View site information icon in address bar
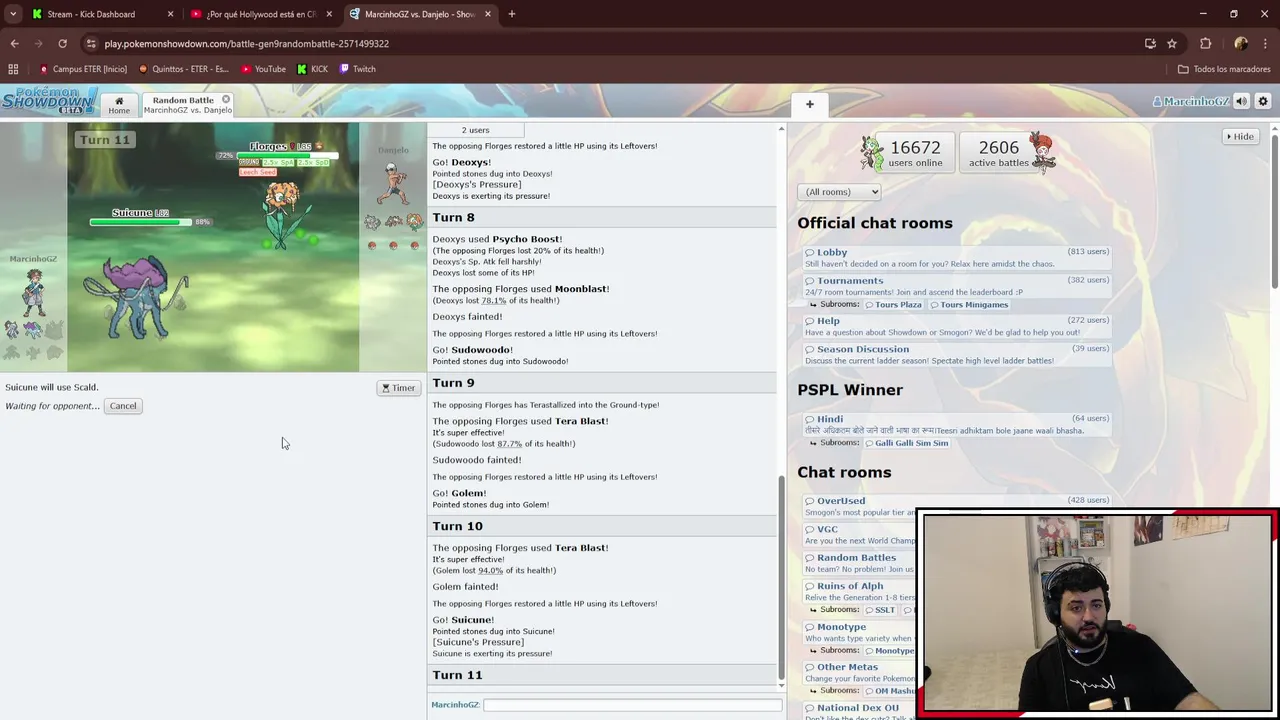The height and width of the screenshot is (720, 1280). click(x=91, y=44)
